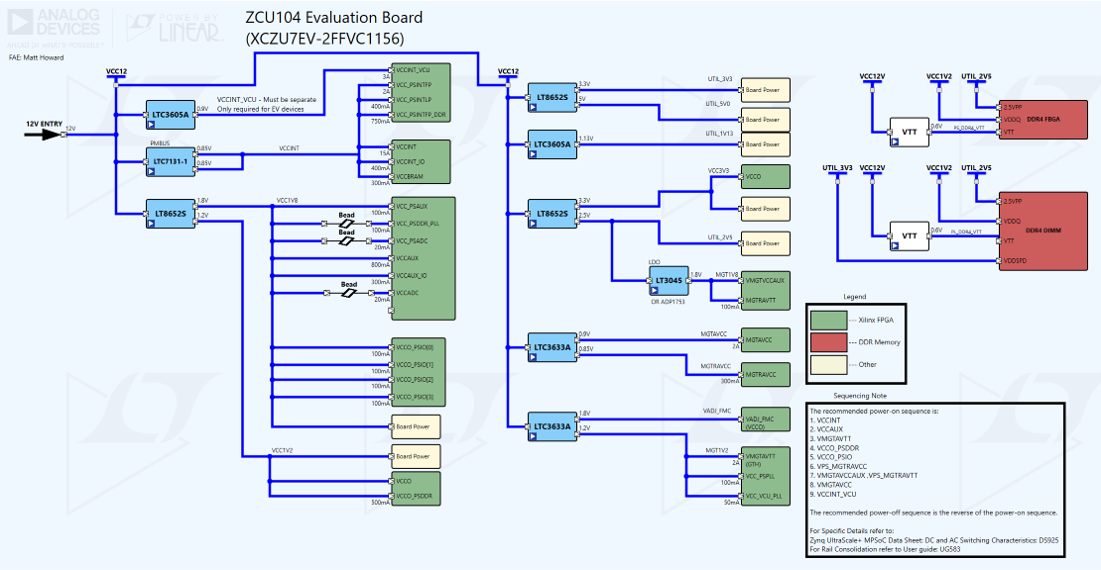Screen dimensions: 1101x570
Task: Select the ferrite bead symbol feeding VCCADC
Action: [x=348, y=293]
